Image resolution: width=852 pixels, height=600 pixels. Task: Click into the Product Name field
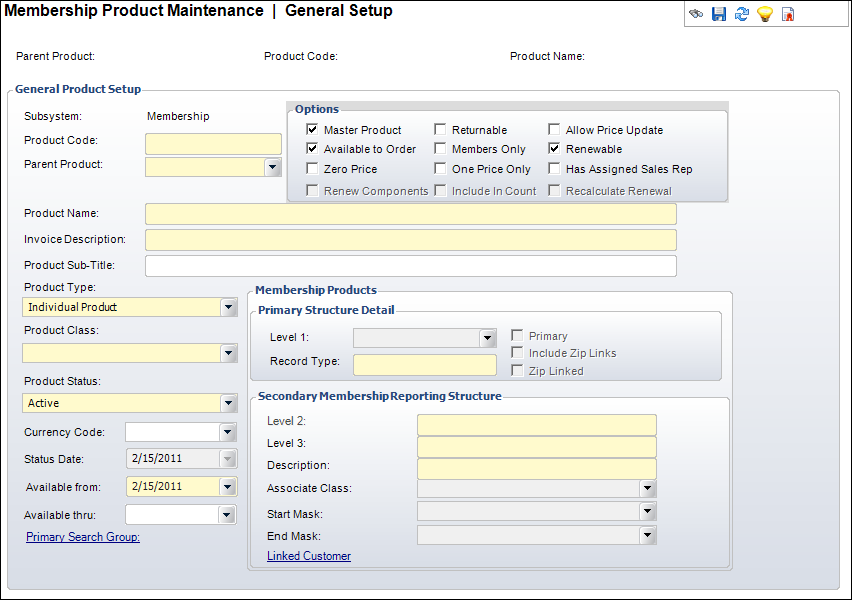click(410, 214)
